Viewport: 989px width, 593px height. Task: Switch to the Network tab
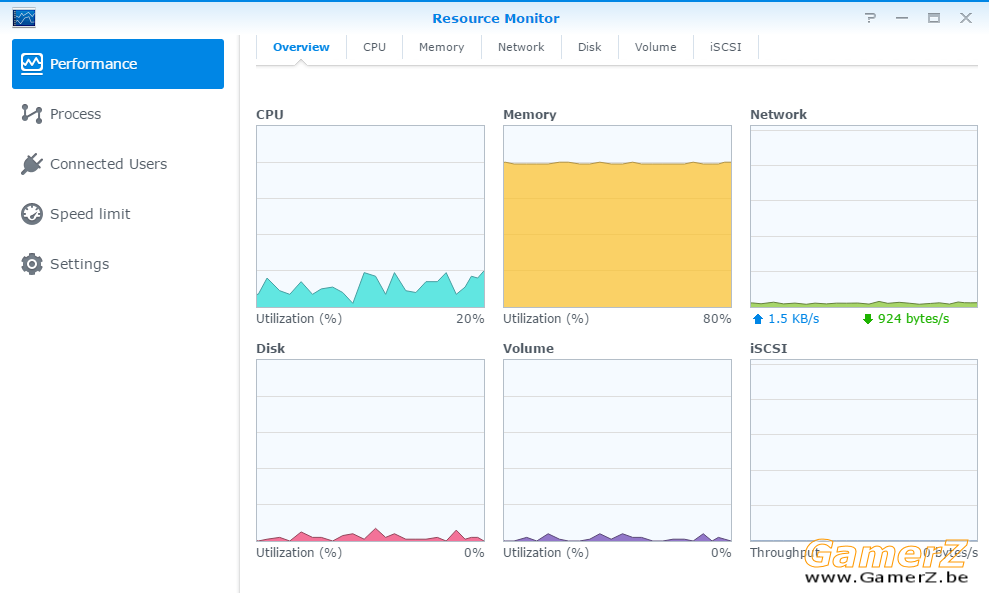(521, 47)
